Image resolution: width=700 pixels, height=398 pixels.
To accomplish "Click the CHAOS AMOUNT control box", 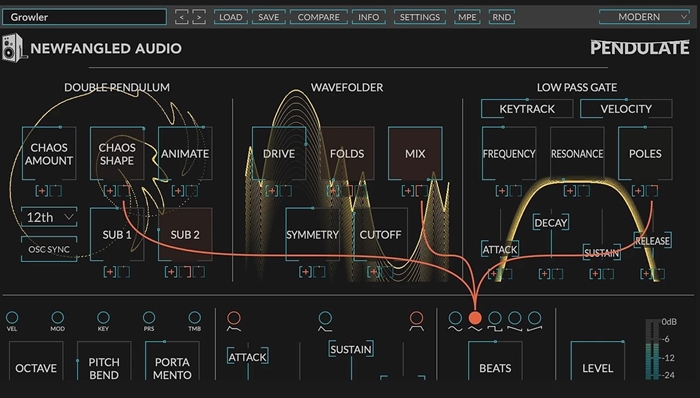I will 49,153.
